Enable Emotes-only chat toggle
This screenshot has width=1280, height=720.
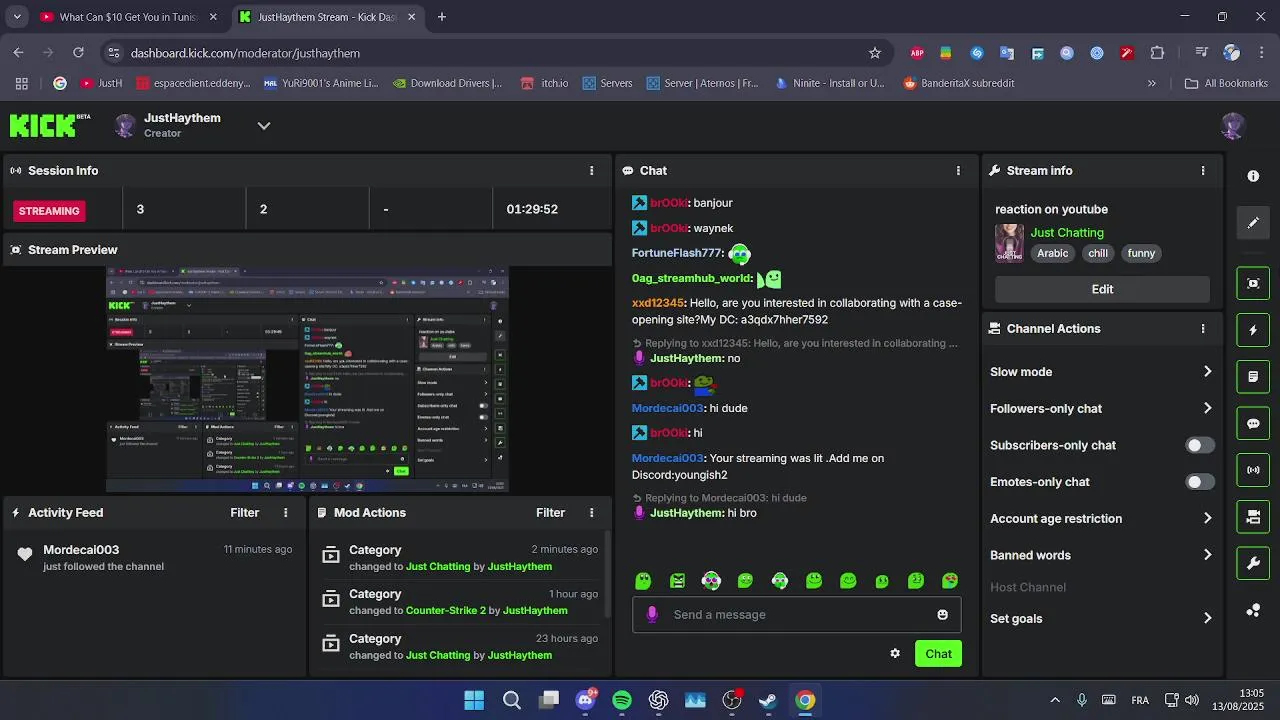click(x=1200, y=482)
